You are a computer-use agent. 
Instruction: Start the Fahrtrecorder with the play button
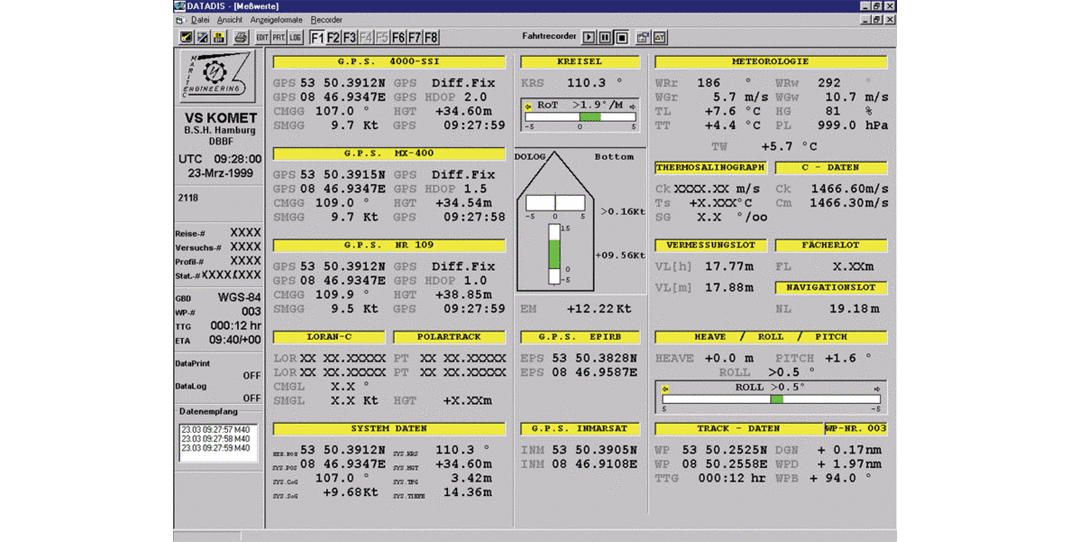(589, 38)
